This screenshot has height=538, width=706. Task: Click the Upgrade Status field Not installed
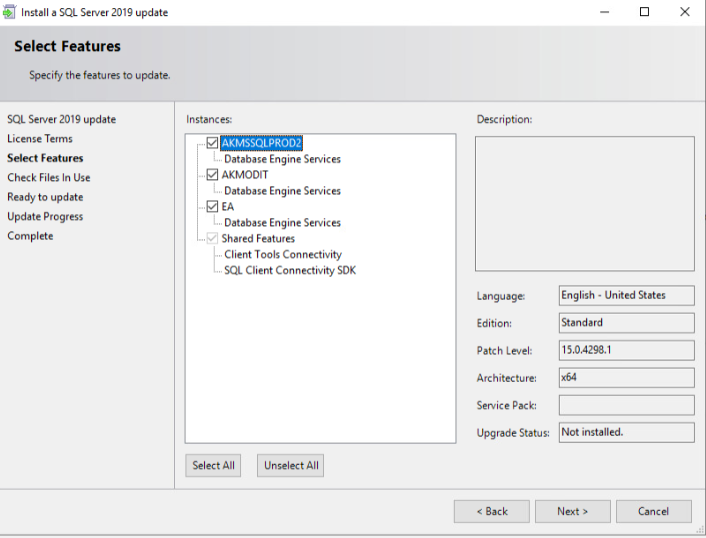(x=627, y=433)
